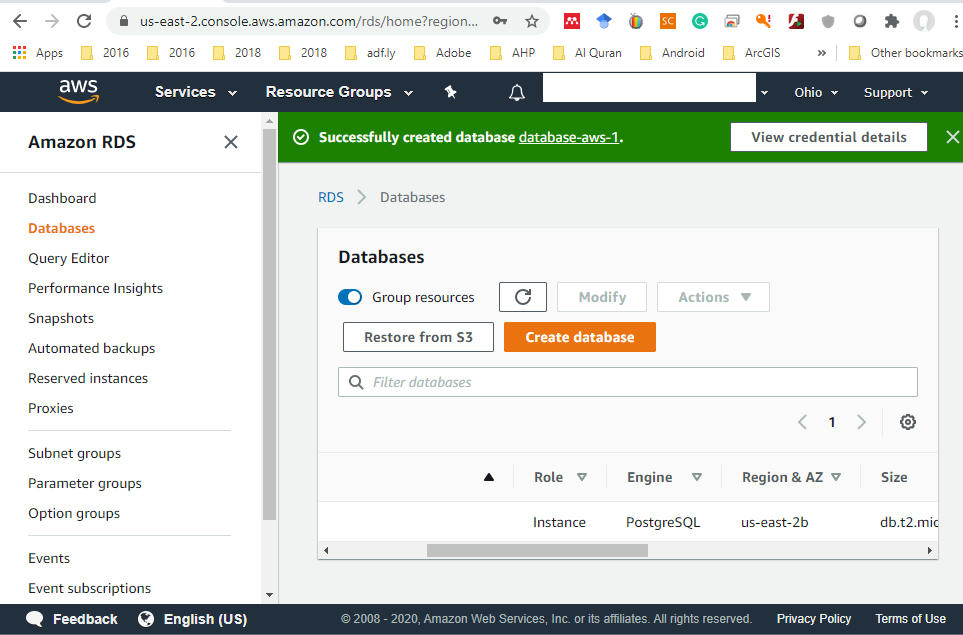Viewport: 963px width, 635px height.
Task: Open Reserved instances in sidebar
Action: pos(88,378)
